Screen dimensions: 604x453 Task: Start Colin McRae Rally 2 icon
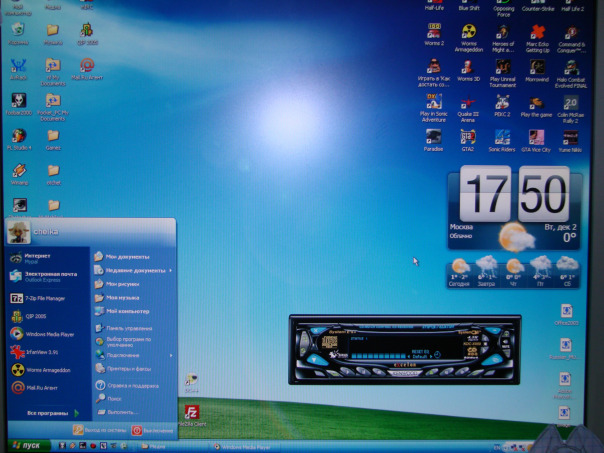571,102
